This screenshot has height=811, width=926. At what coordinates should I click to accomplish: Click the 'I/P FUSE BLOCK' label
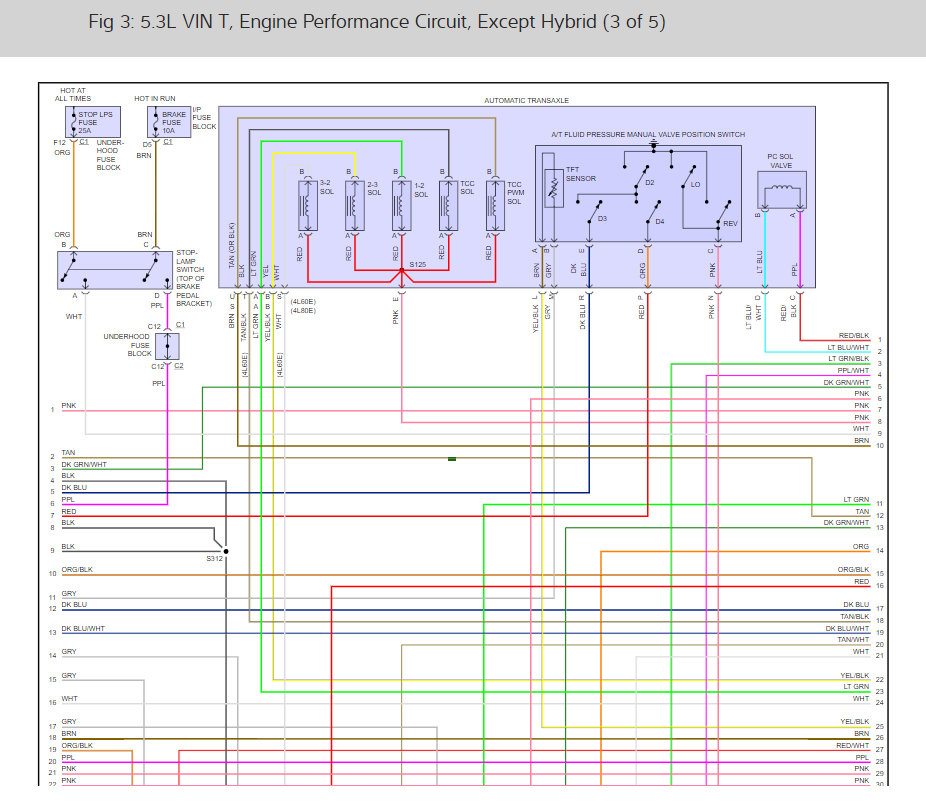204,118
